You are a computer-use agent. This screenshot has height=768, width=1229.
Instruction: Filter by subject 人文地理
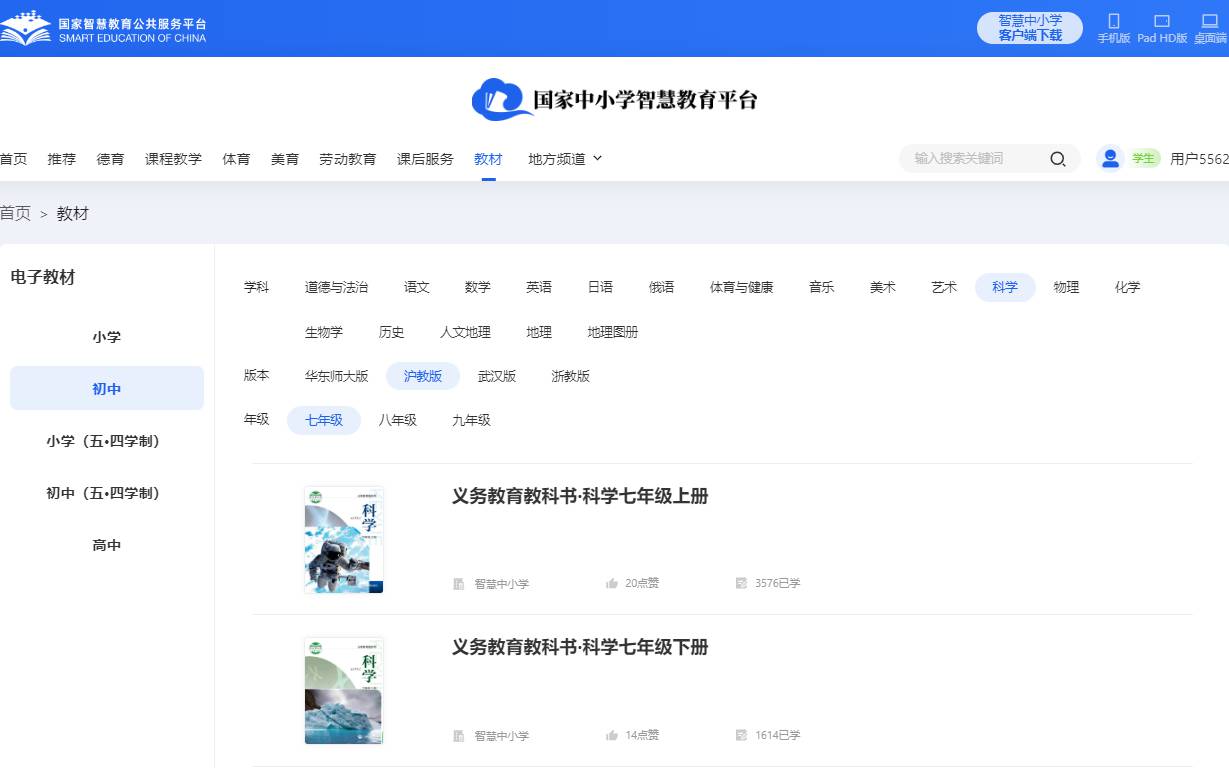[x=465, y=332]
